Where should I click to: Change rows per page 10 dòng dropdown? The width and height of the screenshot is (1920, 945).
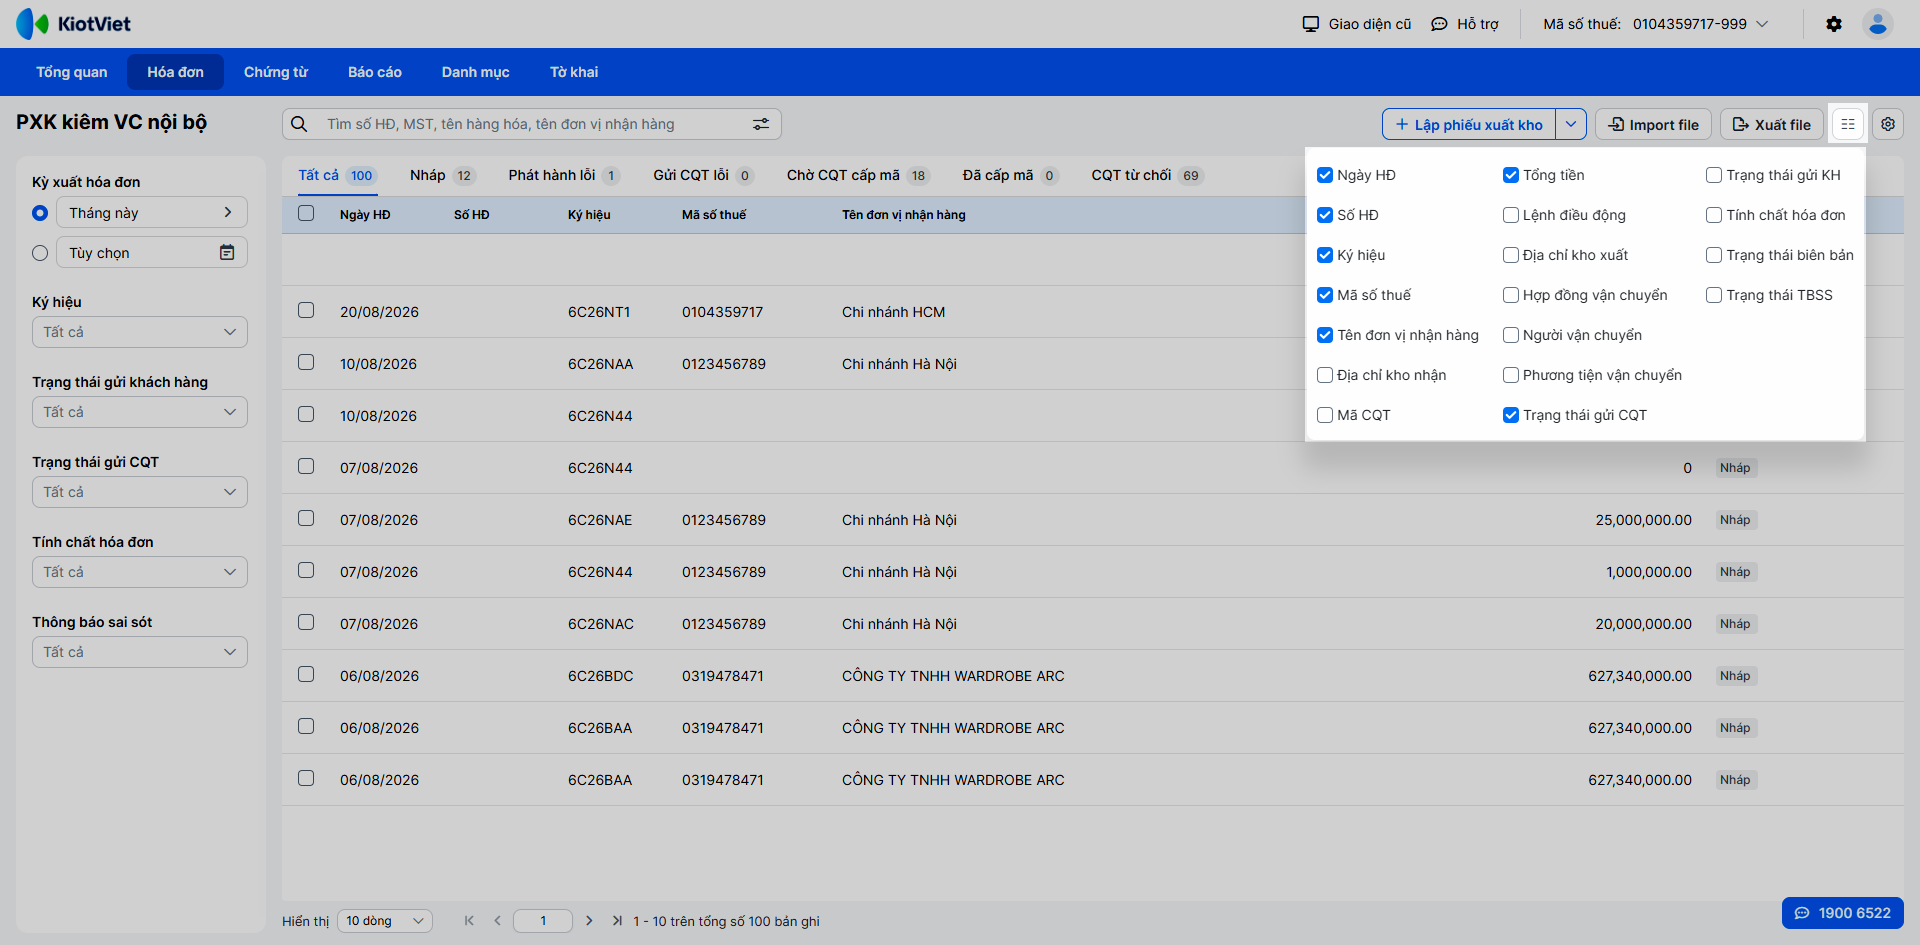click(x=385, y=921)
